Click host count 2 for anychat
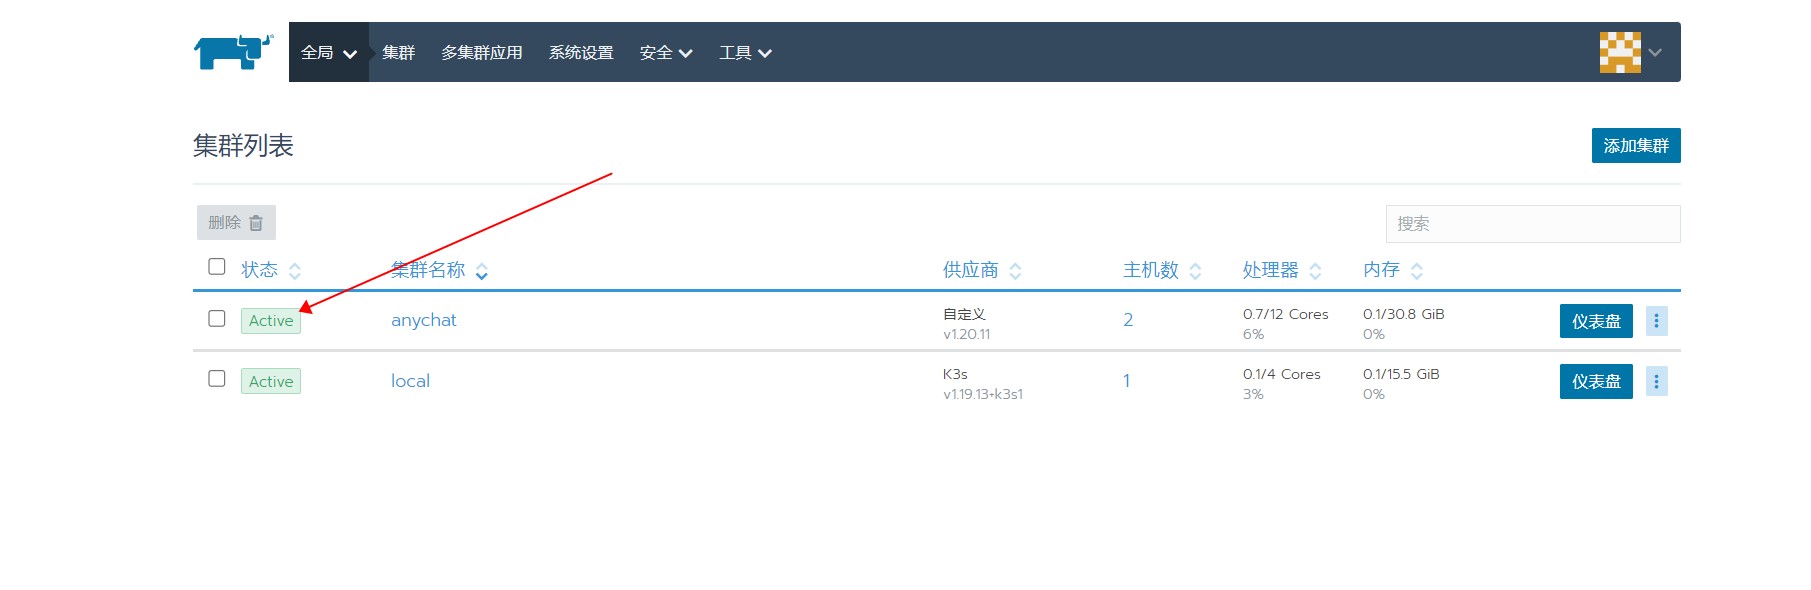Viewport: 1811px width, 590px height. [1128, 320]
